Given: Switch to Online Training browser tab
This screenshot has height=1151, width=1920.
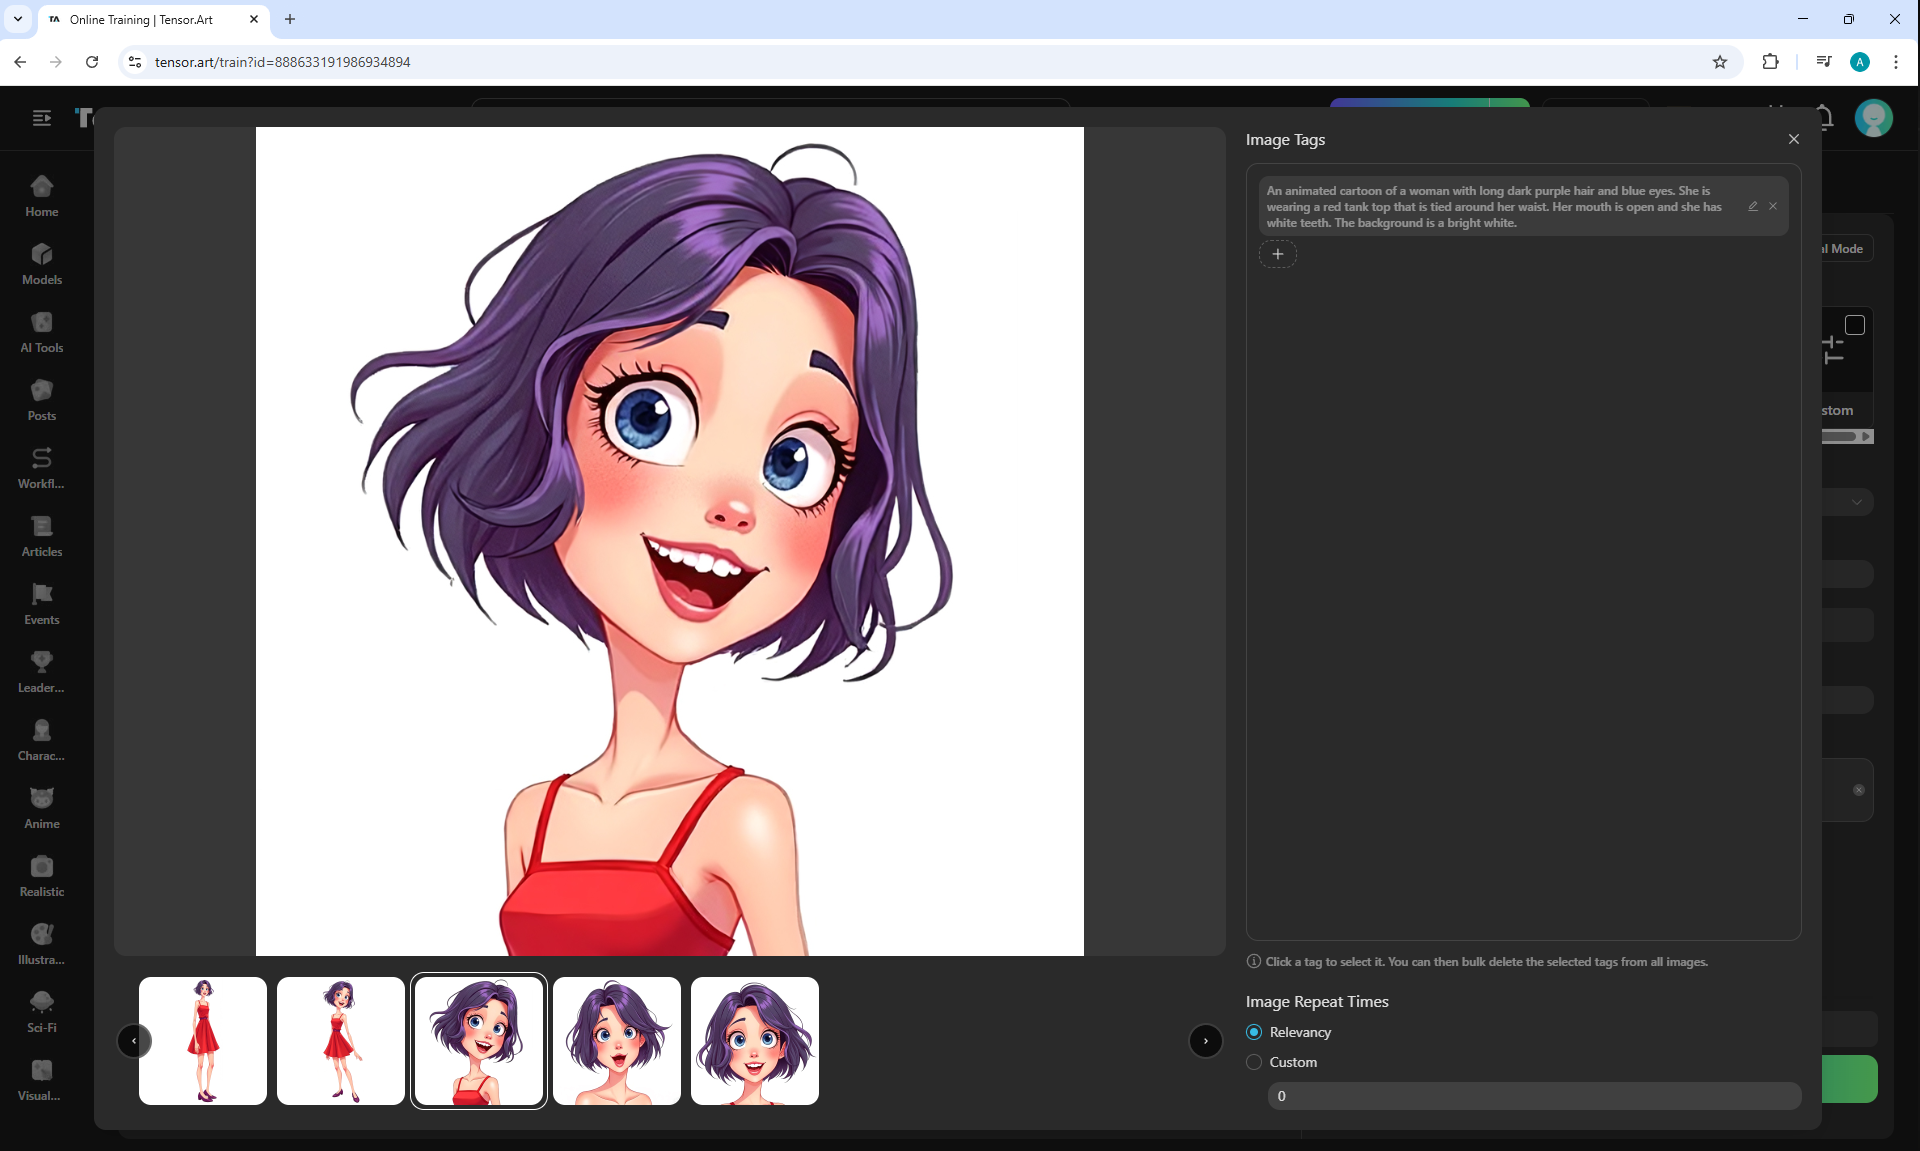Looking at the screenshot, I should [x=150, y=19].
